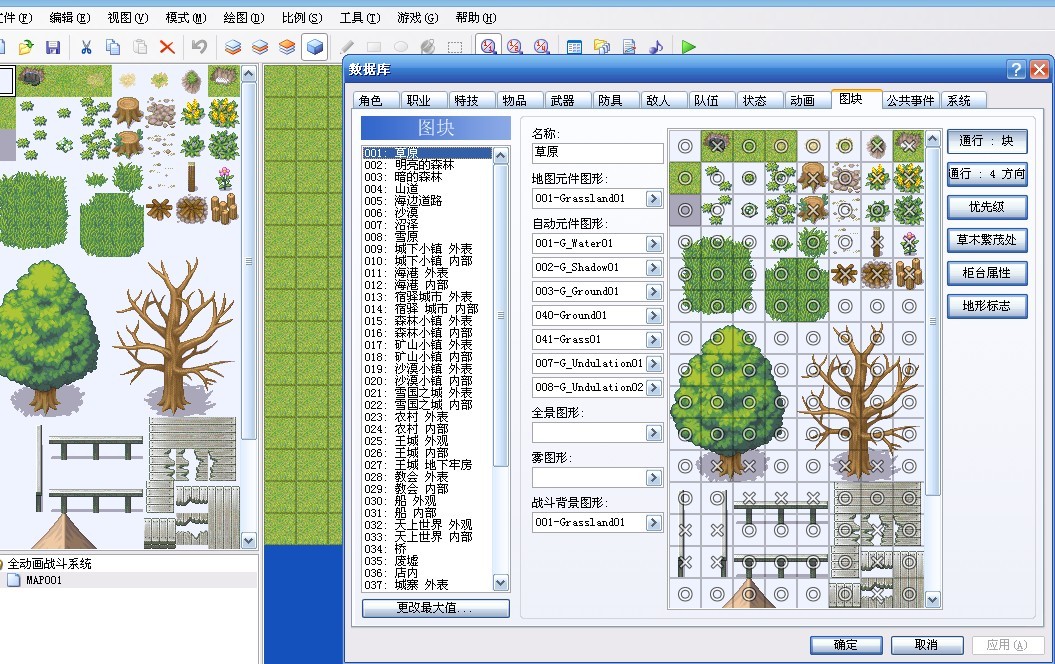Image resolution: width=1055 pixels, height=664 pixels.
Task: Open the Materials manager icon
Action: tap(602, 47)
